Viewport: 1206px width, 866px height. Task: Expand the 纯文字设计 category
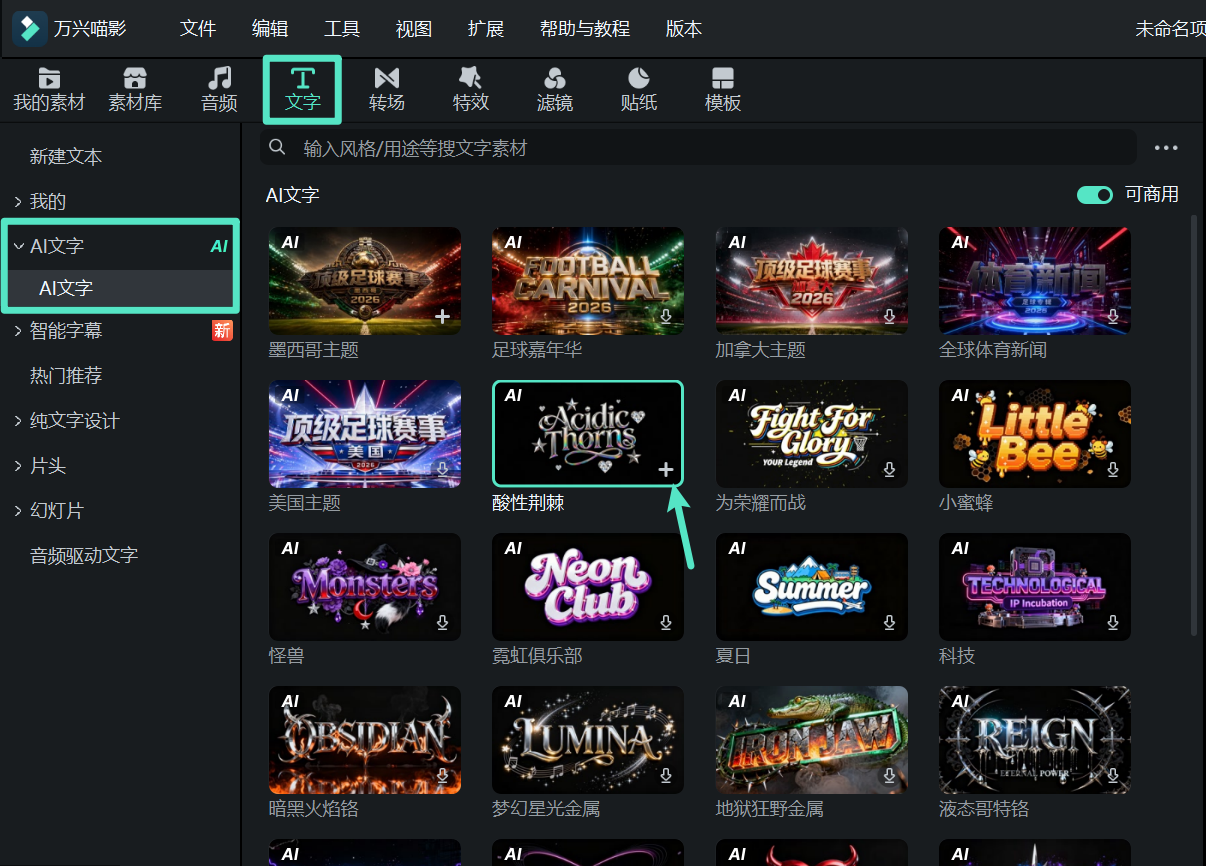[18, 421]
